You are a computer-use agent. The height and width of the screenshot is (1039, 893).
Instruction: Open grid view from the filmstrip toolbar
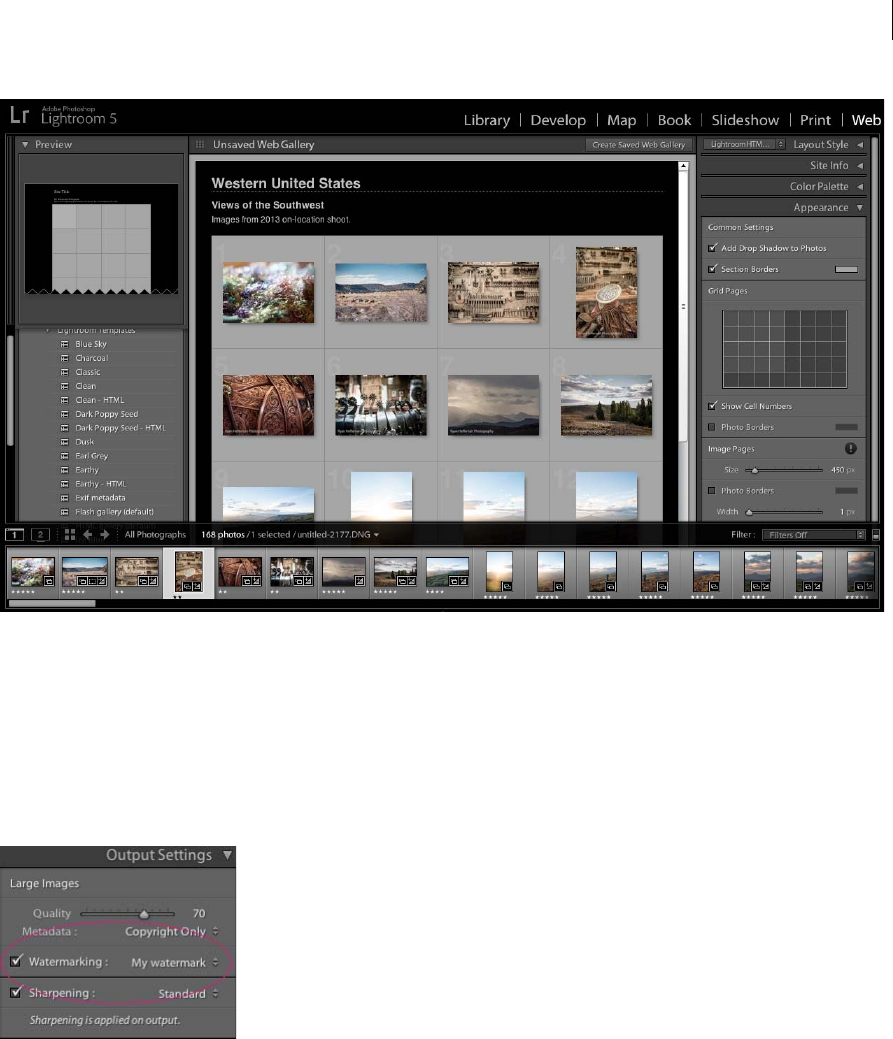[x=70, y=535]
